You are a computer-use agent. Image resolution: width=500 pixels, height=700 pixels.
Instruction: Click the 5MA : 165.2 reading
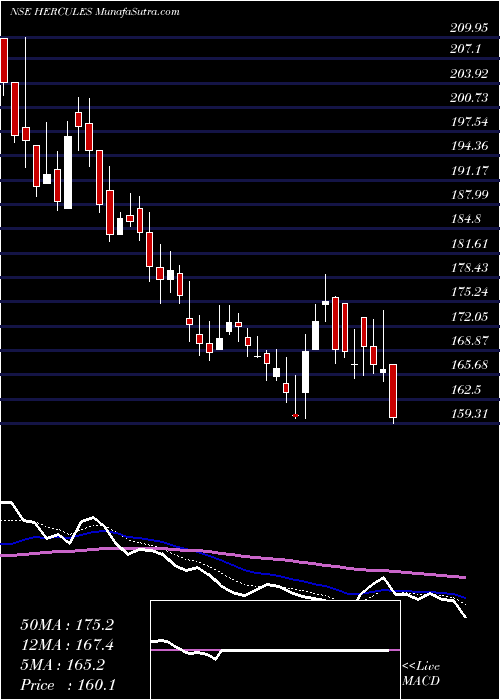62,665
